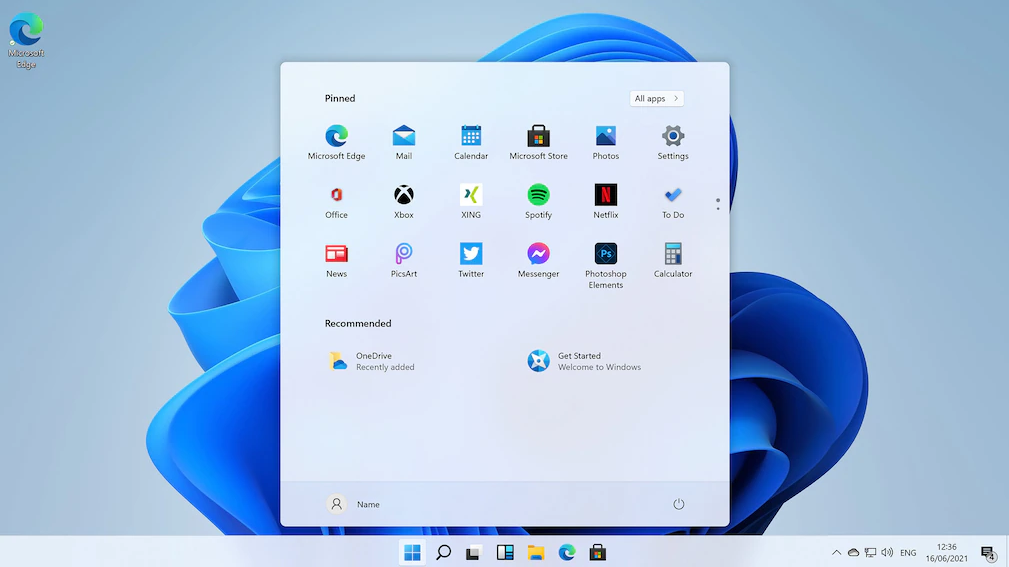Select the Microsoft Edge desktop shortcut
The image size is (1009, 567).
(x=26, y=40)
